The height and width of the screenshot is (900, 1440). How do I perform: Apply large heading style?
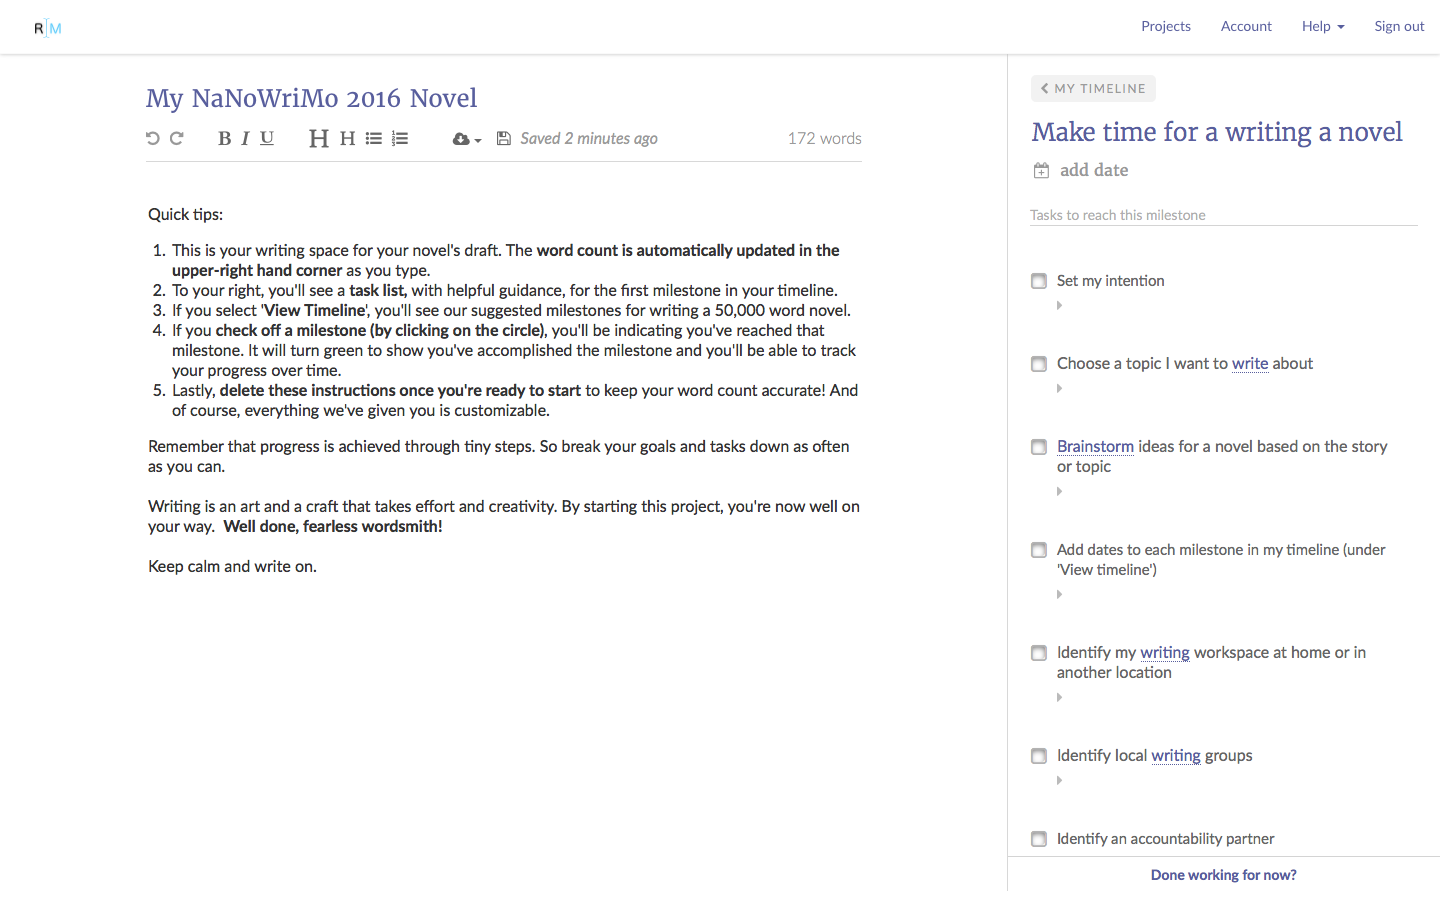(x=319, y=138)
